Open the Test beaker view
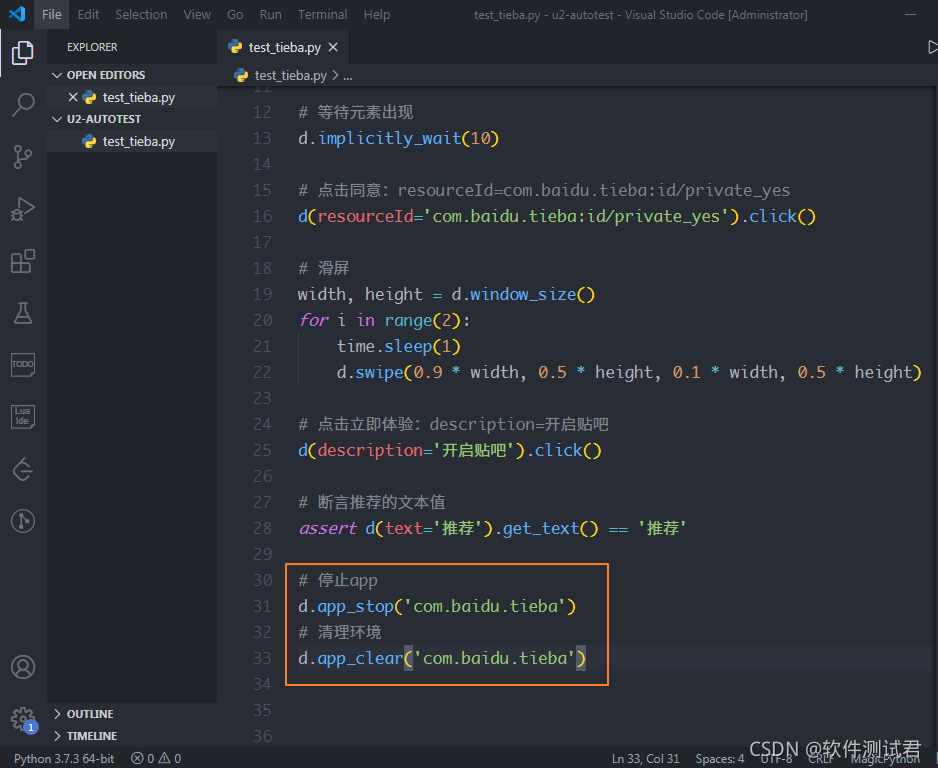Screen dimensions: 938x768 click(23, 313)
